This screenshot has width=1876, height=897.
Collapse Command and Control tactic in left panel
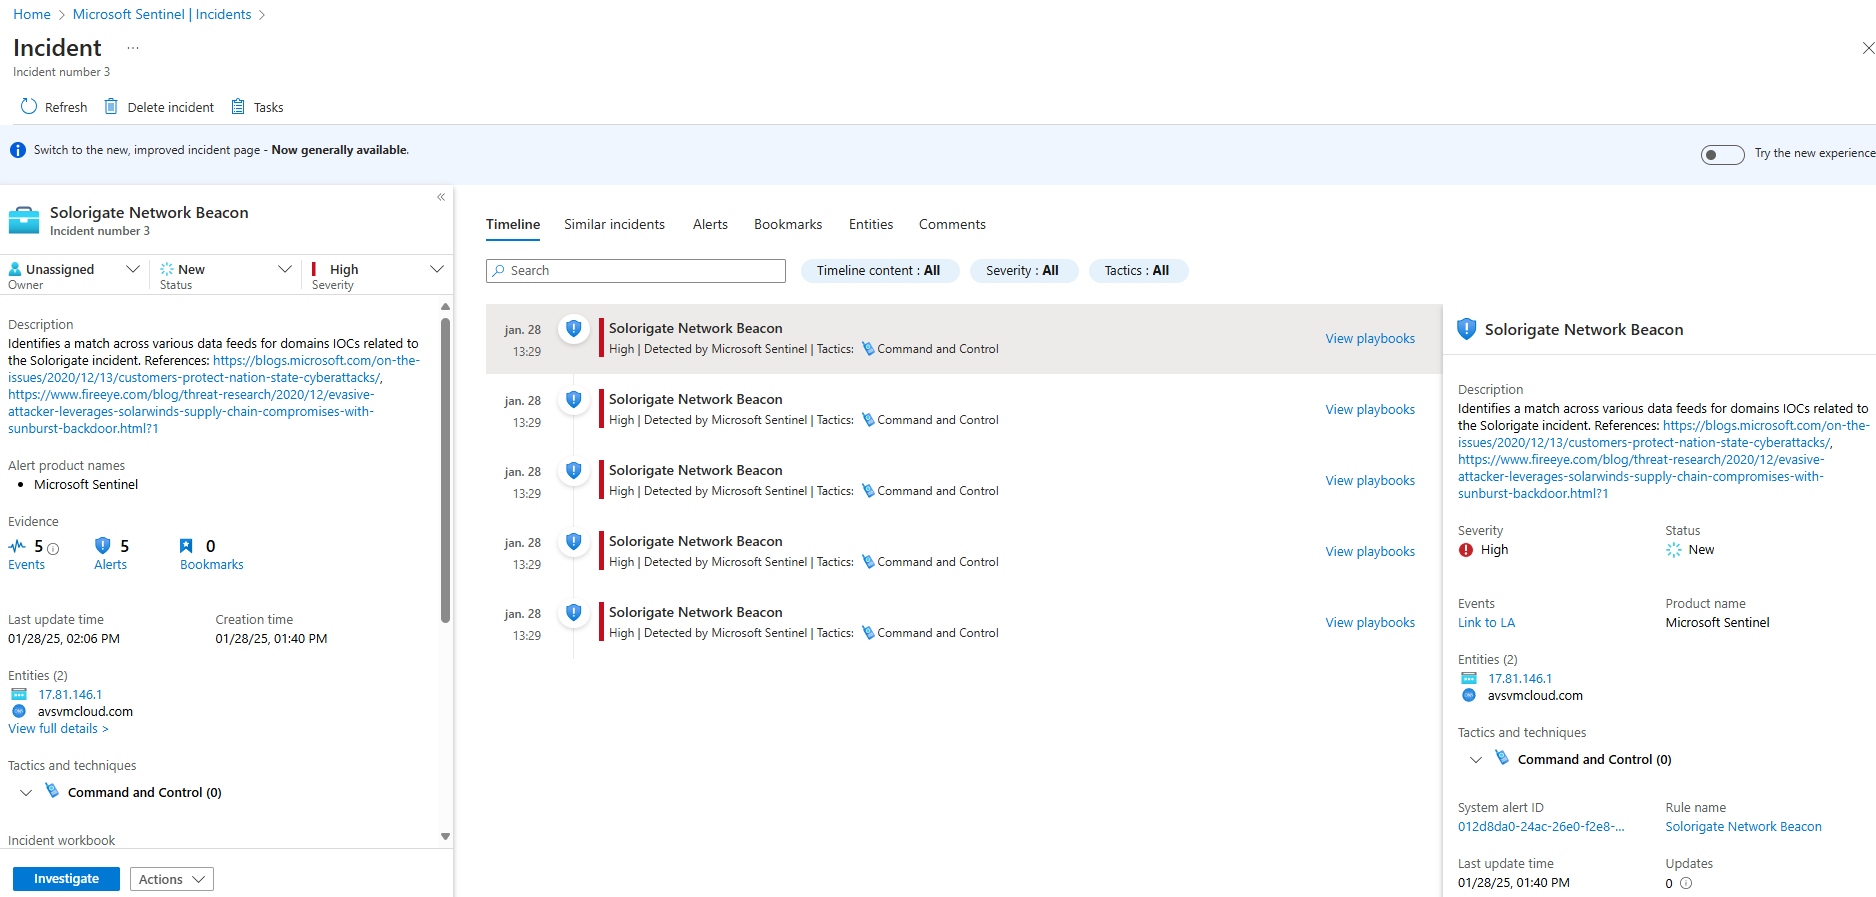(26, 793)
